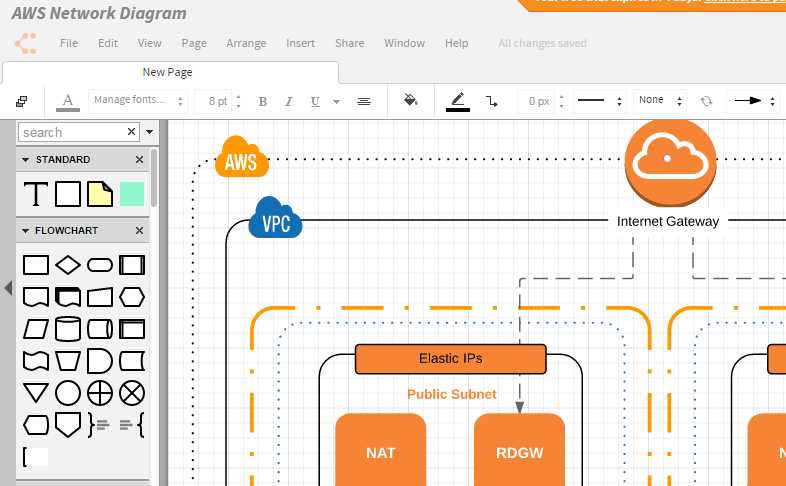This screenshot has width=786, height=486.
Task: Open the line style dropdown
Action: [599, 101]
